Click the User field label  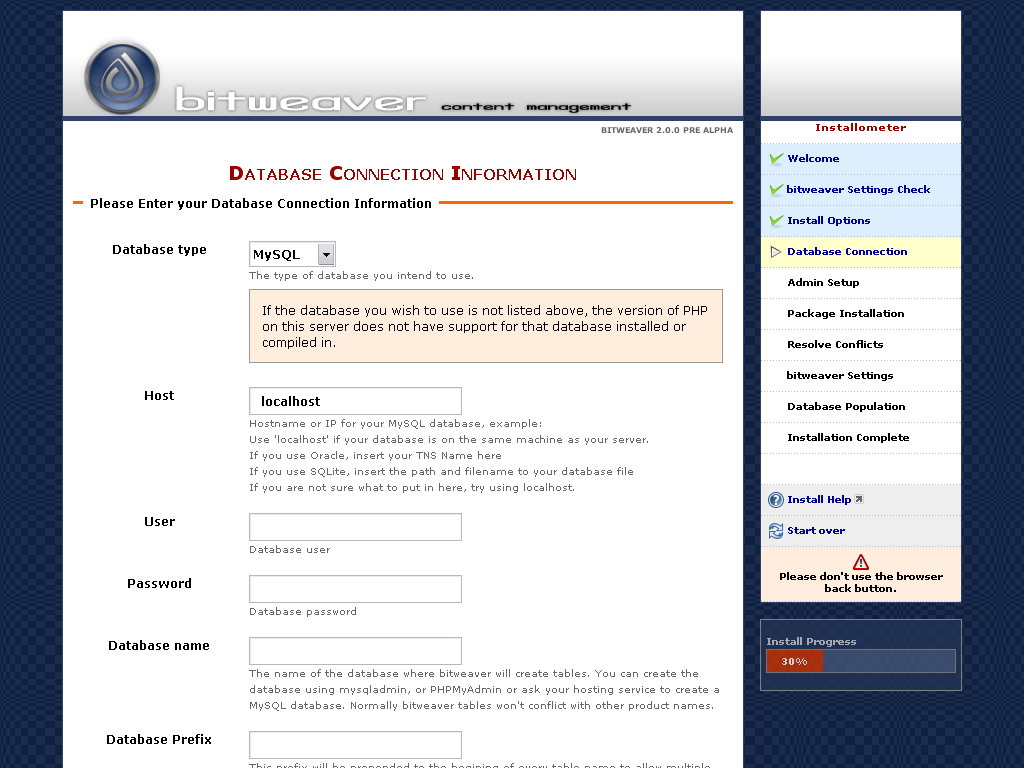[159, 522]
